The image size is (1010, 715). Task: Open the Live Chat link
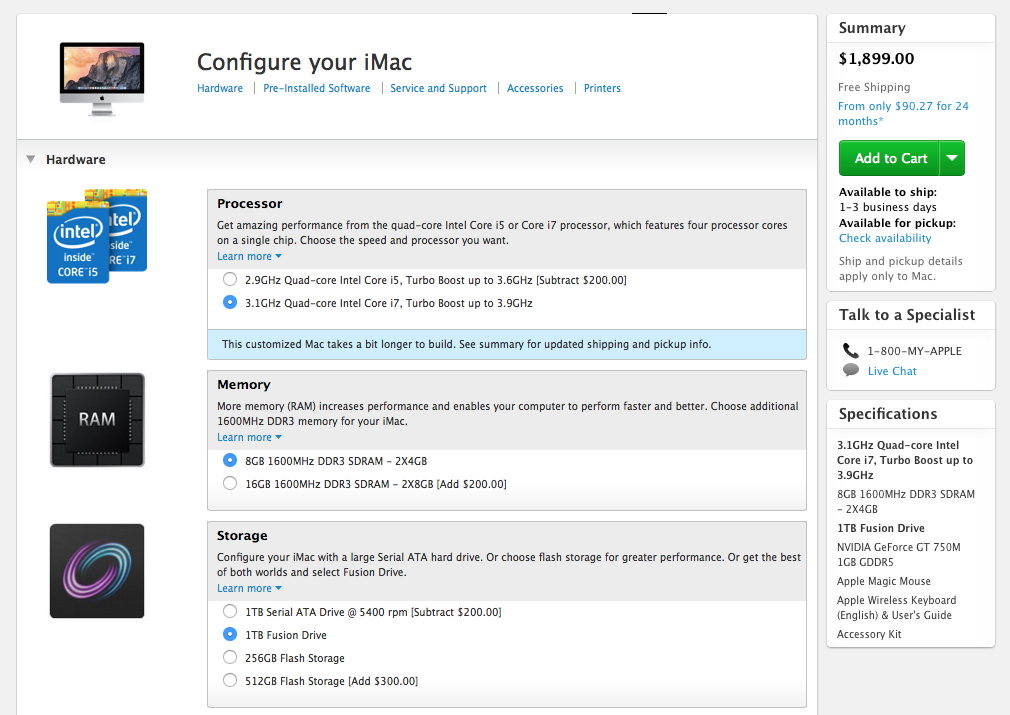[x=892, y=371]
